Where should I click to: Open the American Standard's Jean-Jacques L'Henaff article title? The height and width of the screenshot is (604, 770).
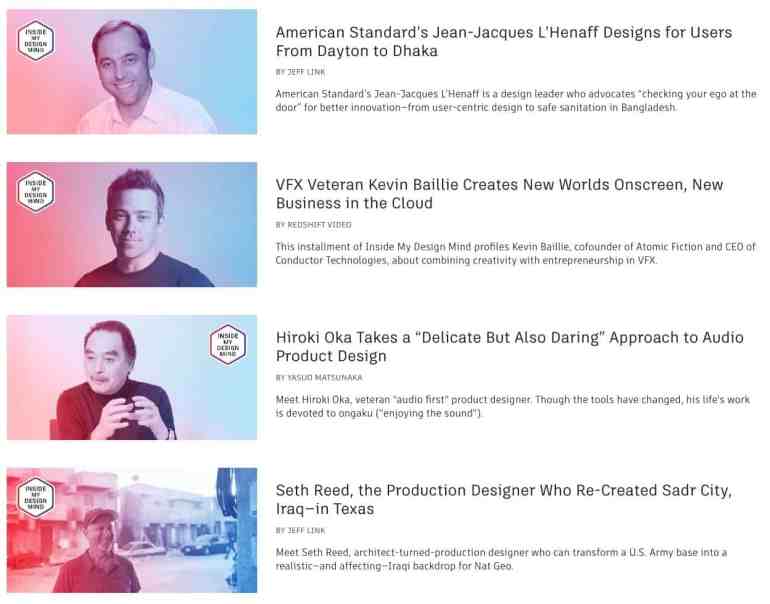click(504, 42)
